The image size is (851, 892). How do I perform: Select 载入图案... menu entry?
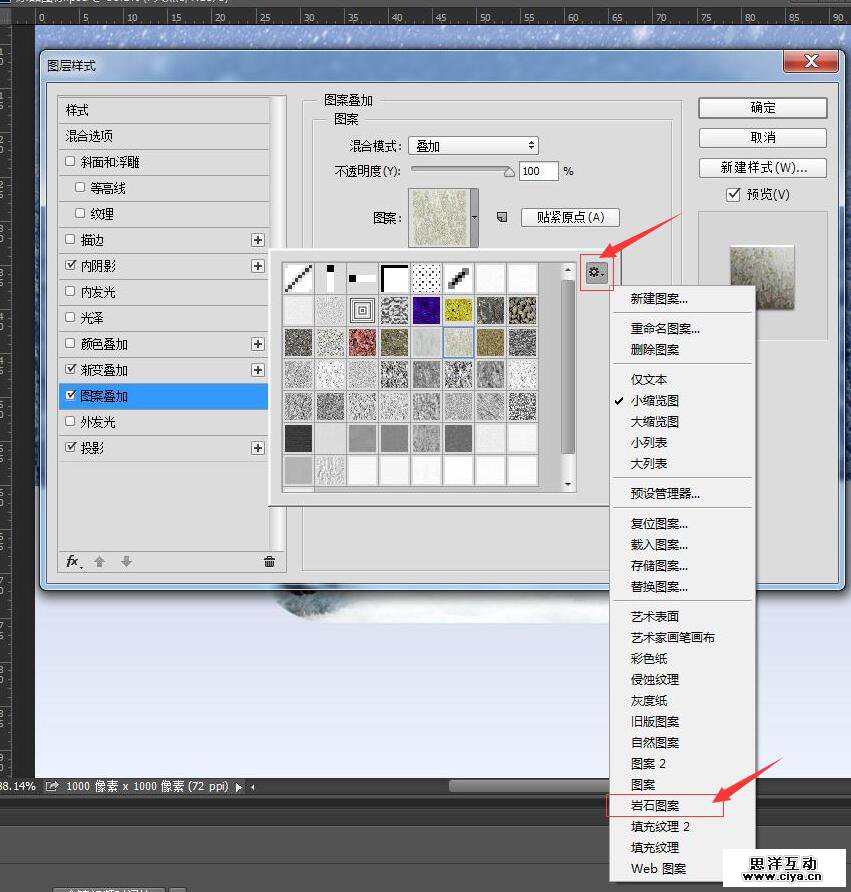(x=659, y=545)
